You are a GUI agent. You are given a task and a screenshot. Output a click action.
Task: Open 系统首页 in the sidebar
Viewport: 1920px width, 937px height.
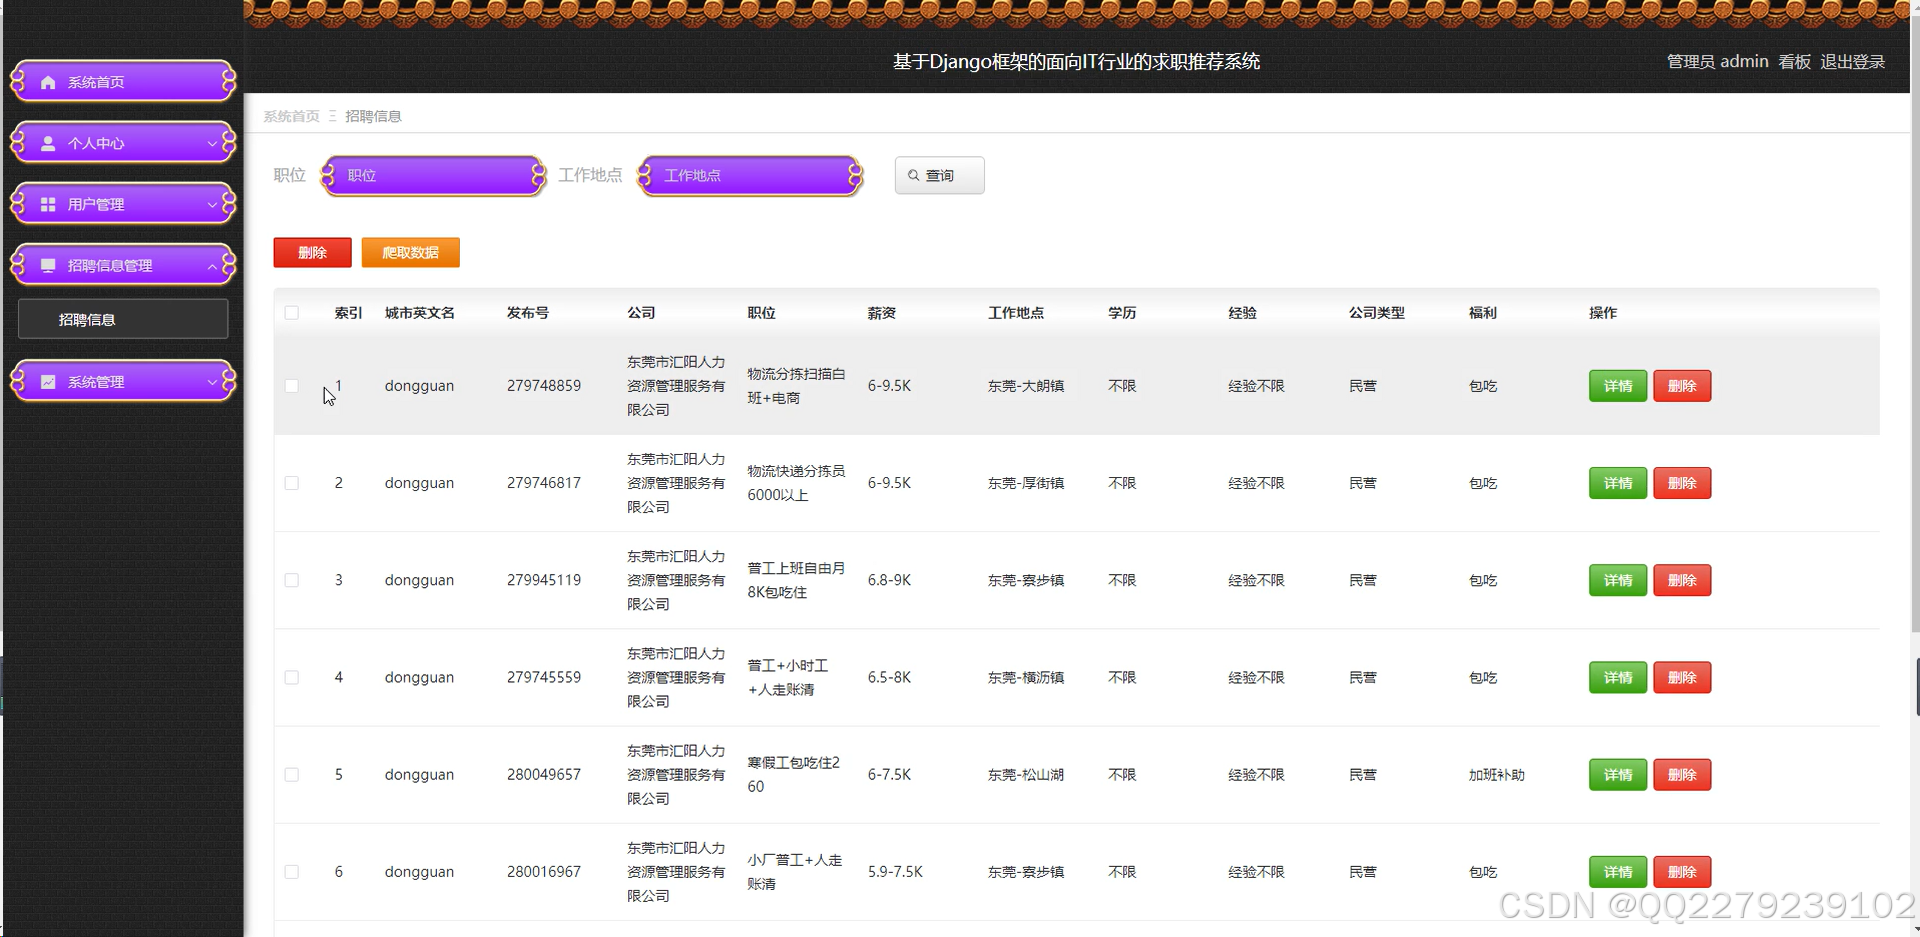click(123, 82)
